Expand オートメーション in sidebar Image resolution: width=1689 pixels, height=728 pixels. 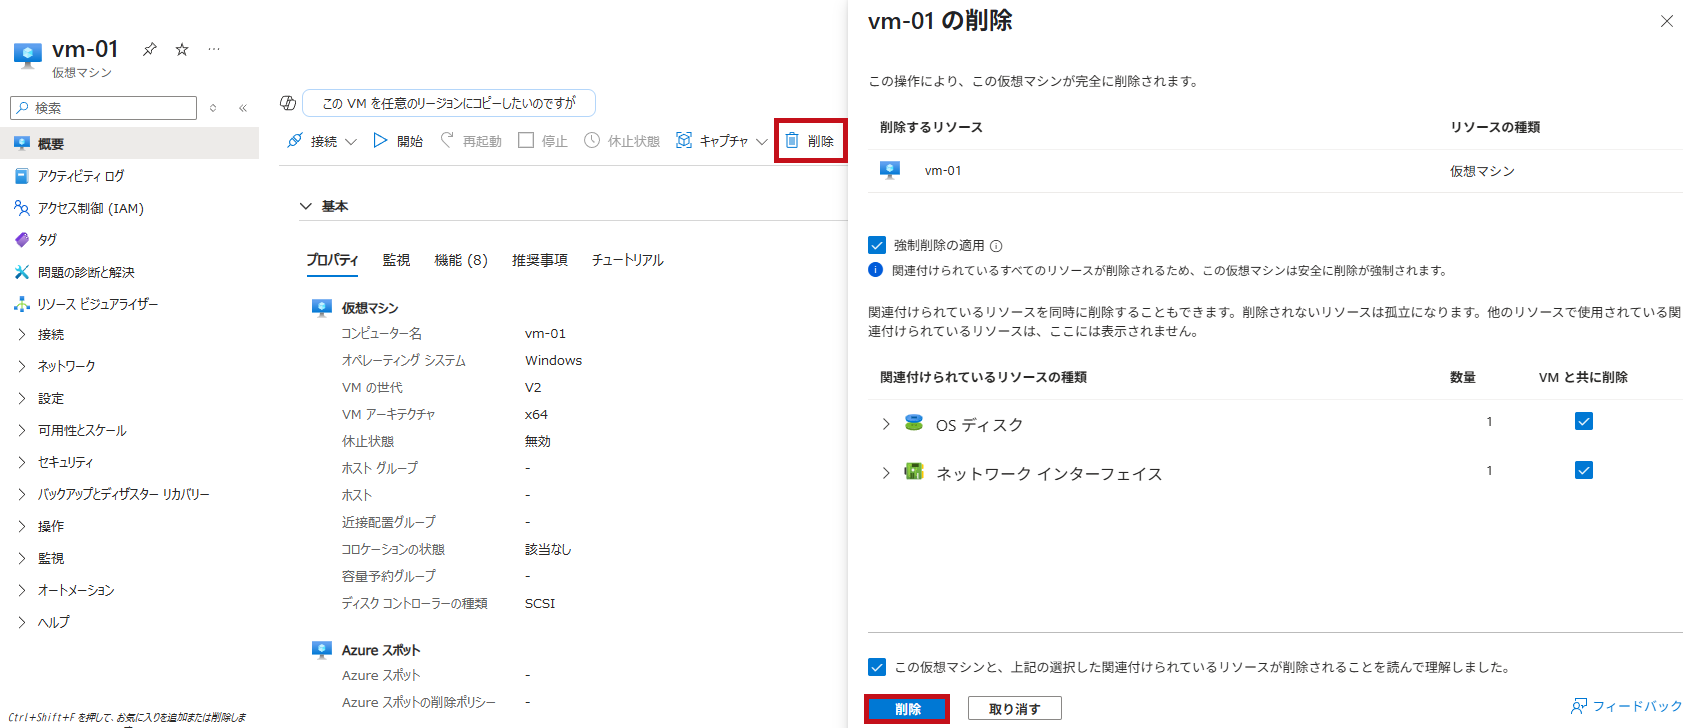coord(22,590)
